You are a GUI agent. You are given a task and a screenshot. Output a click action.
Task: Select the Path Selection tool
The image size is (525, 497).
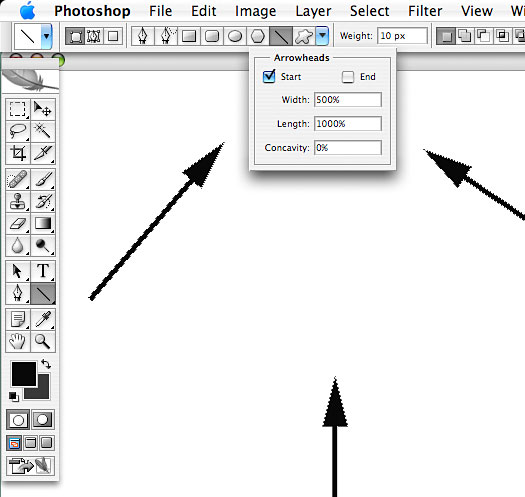[18, 271]
